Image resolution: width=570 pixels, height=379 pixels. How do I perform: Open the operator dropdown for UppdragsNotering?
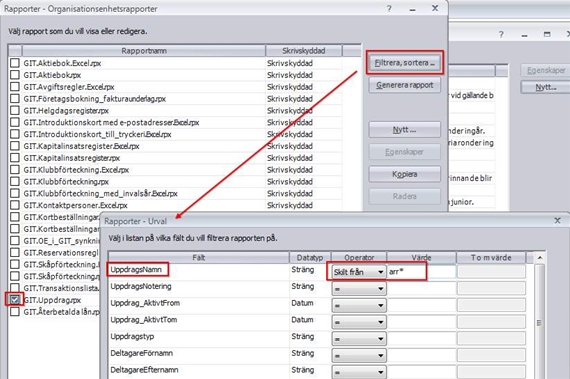click(358, 289)
